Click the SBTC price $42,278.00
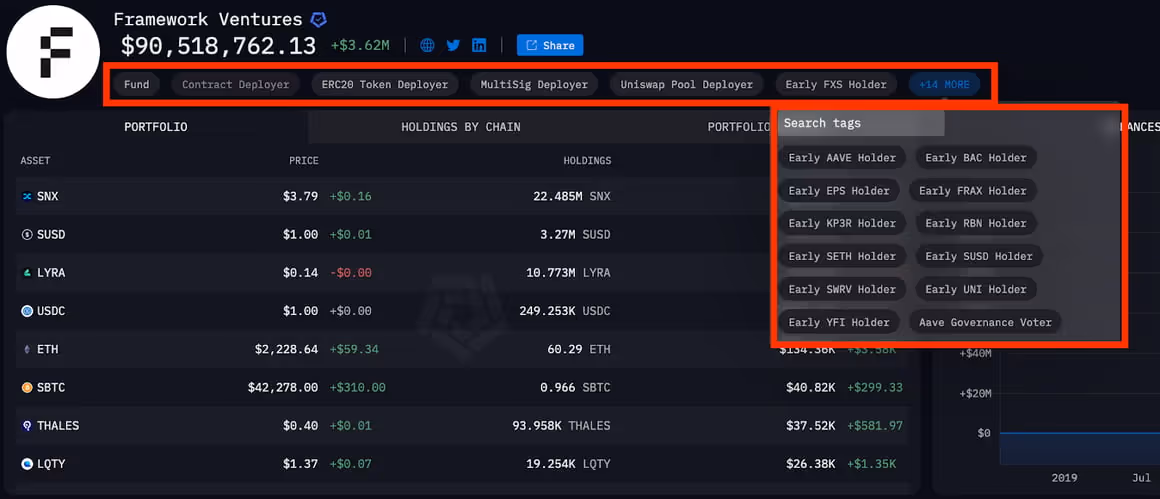Screen dimensions: 1160x499 [x=283, y=387]
